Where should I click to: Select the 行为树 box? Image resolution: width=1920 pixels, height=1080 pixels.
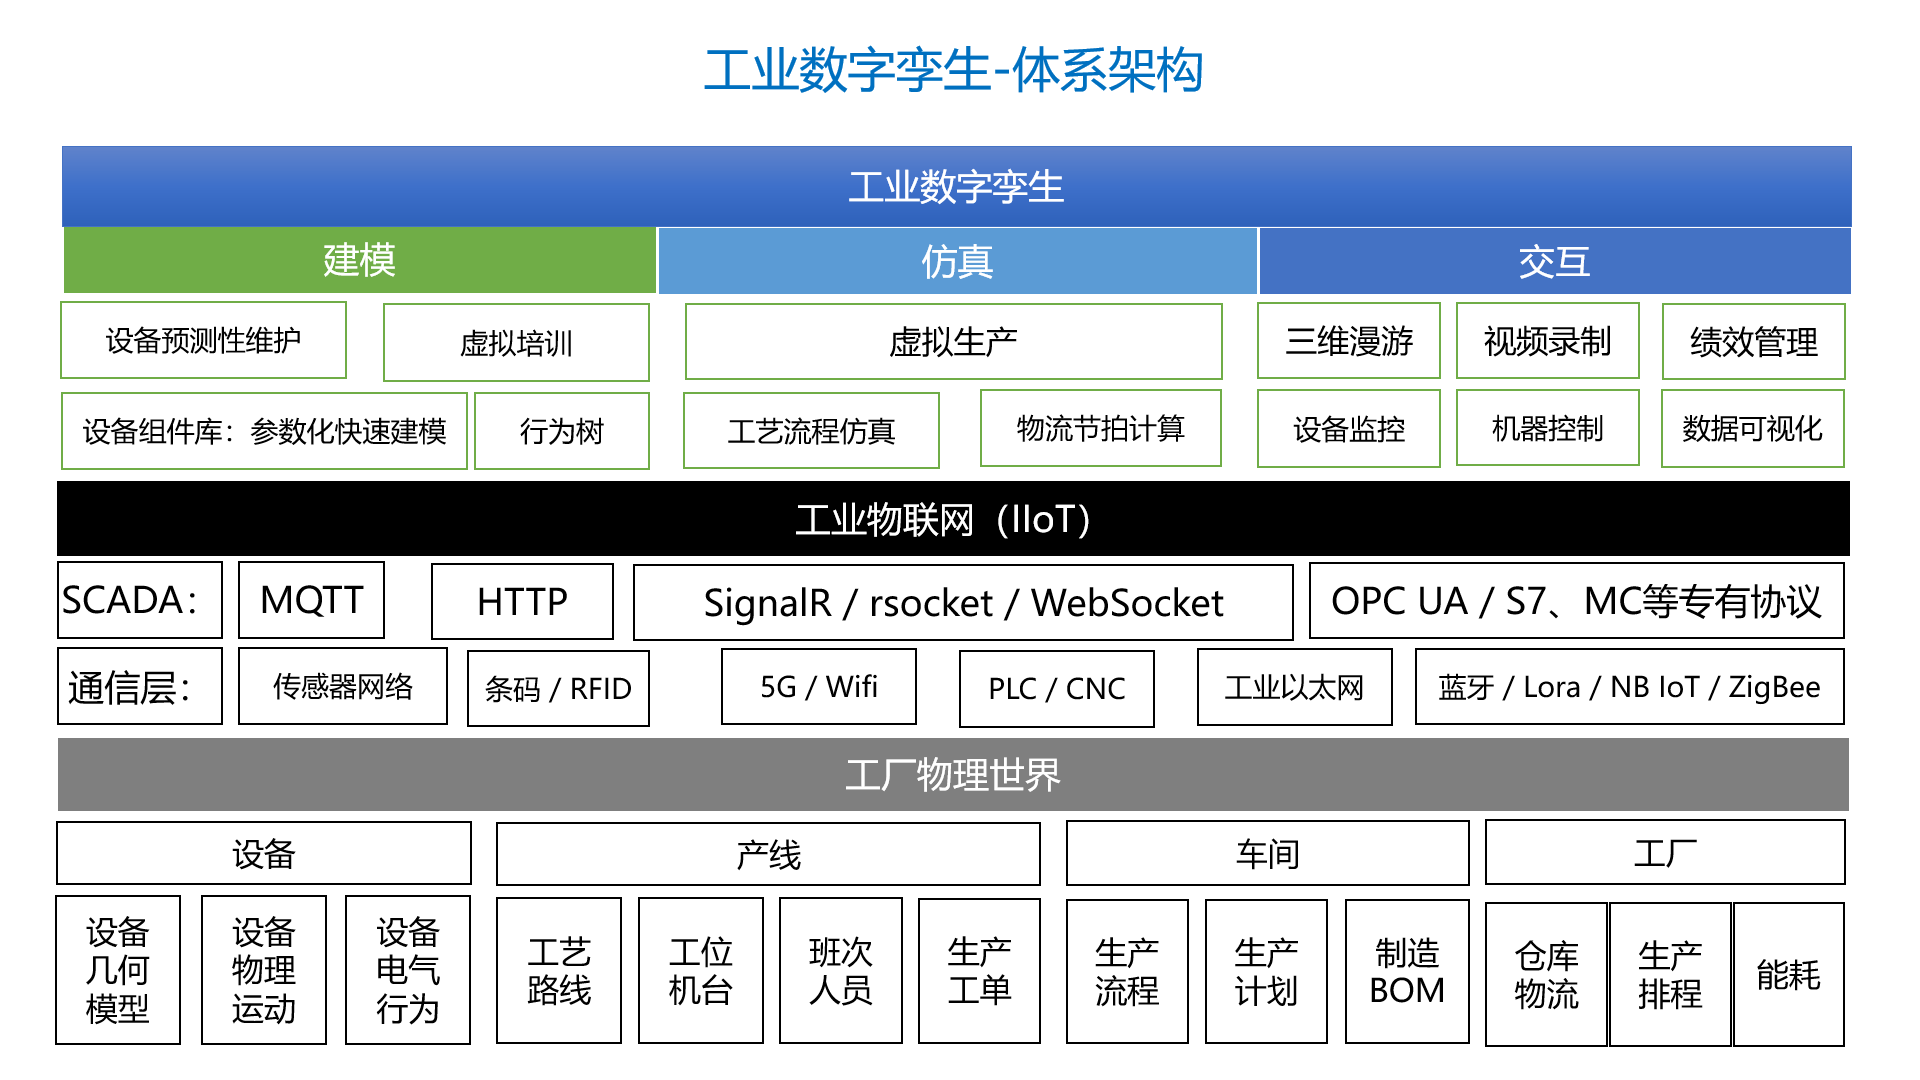point(562,431)
